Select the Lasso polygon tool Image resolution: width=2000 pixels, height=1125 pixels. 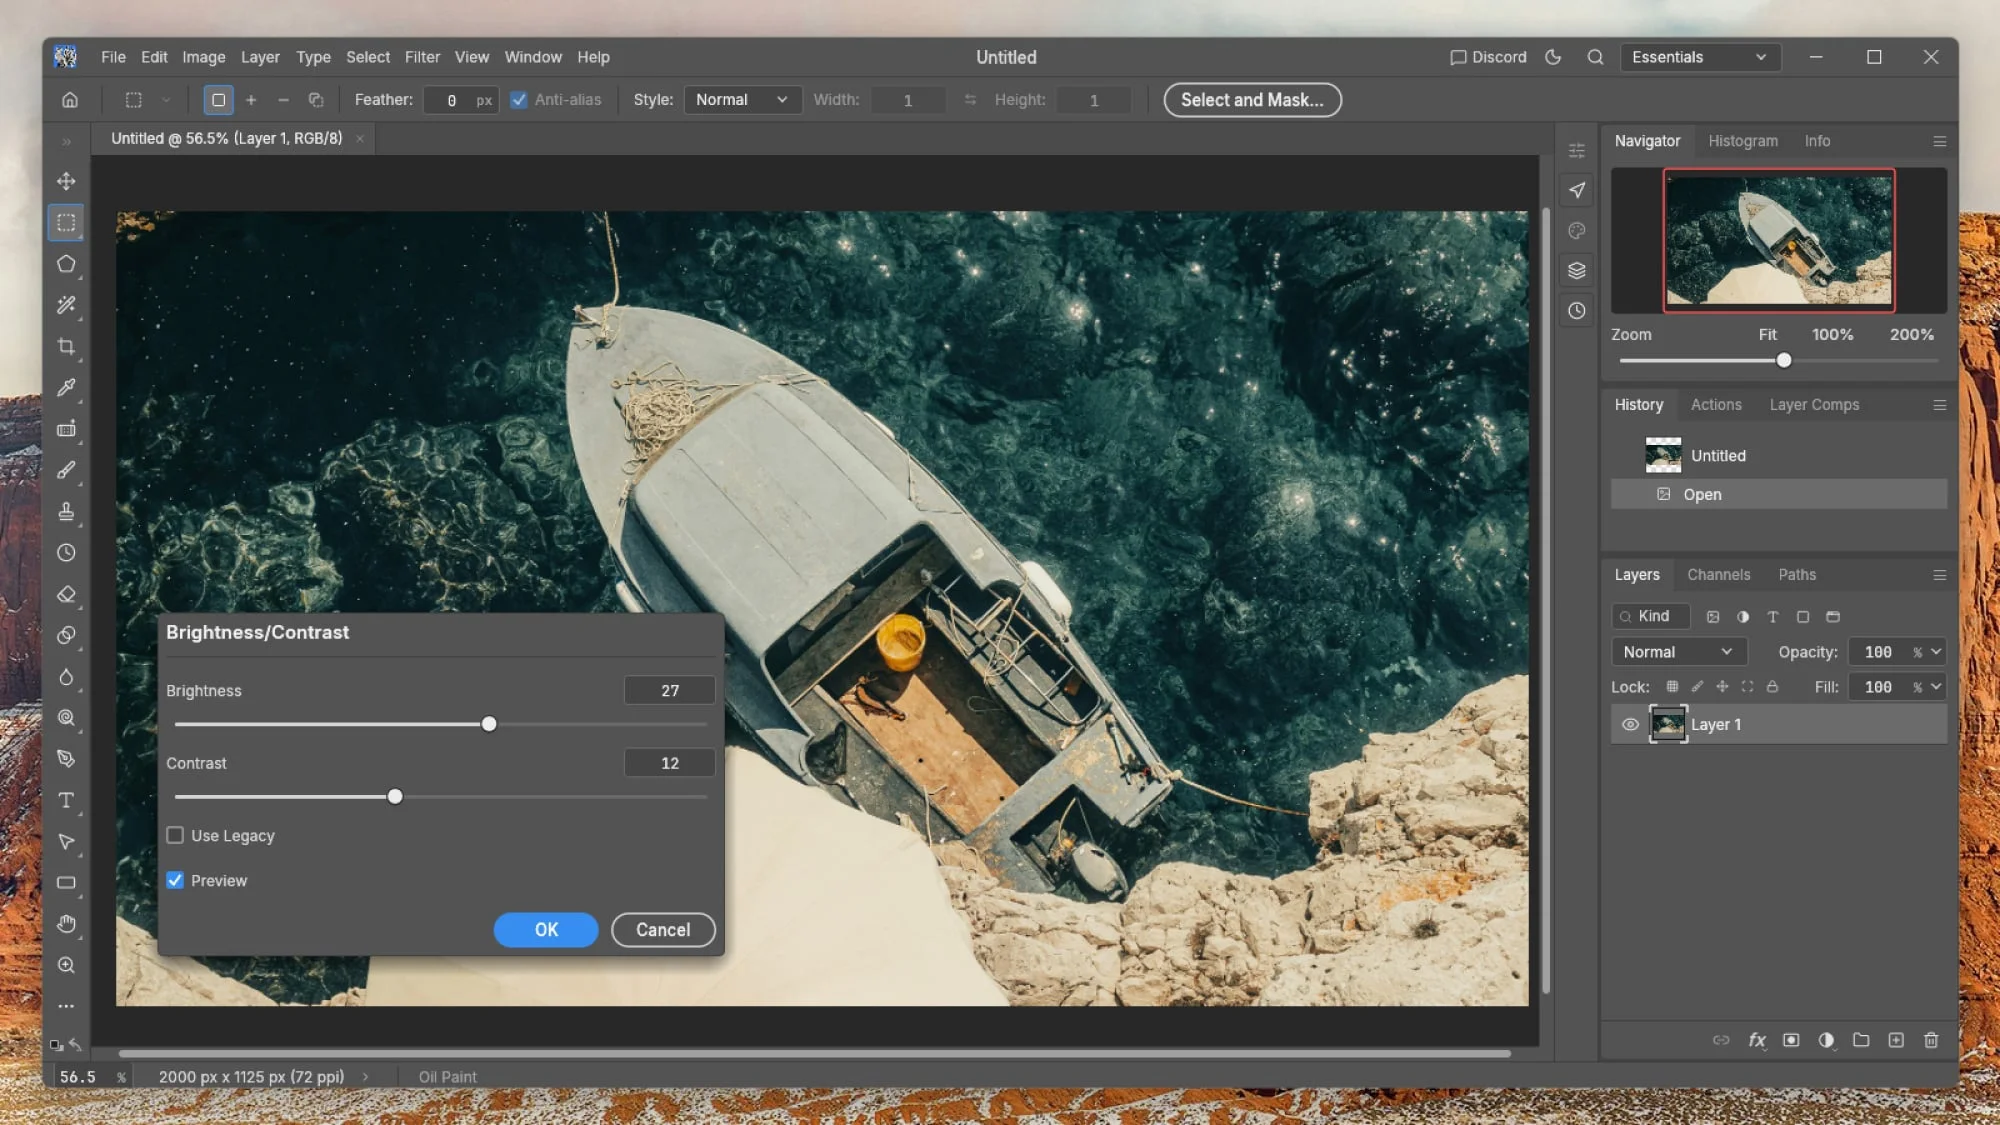[x=66, y=264]
